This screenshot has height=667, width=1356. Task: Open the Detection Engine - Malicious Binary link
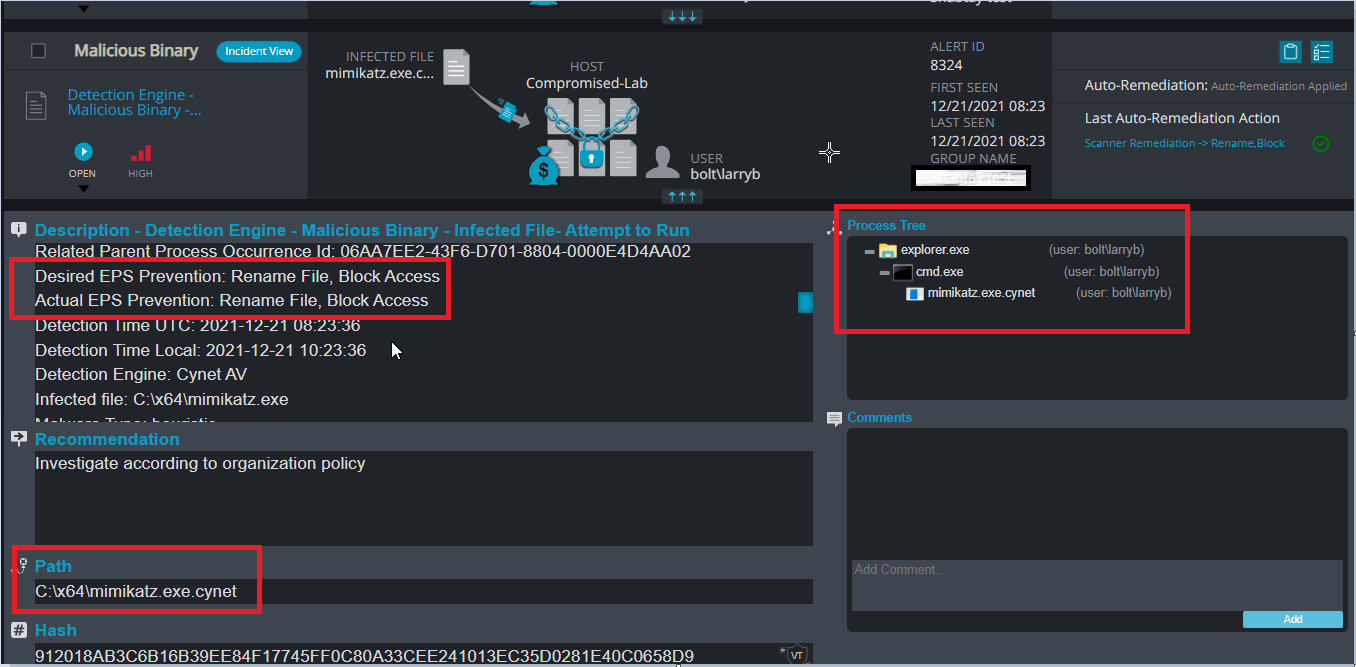point(135,102)
